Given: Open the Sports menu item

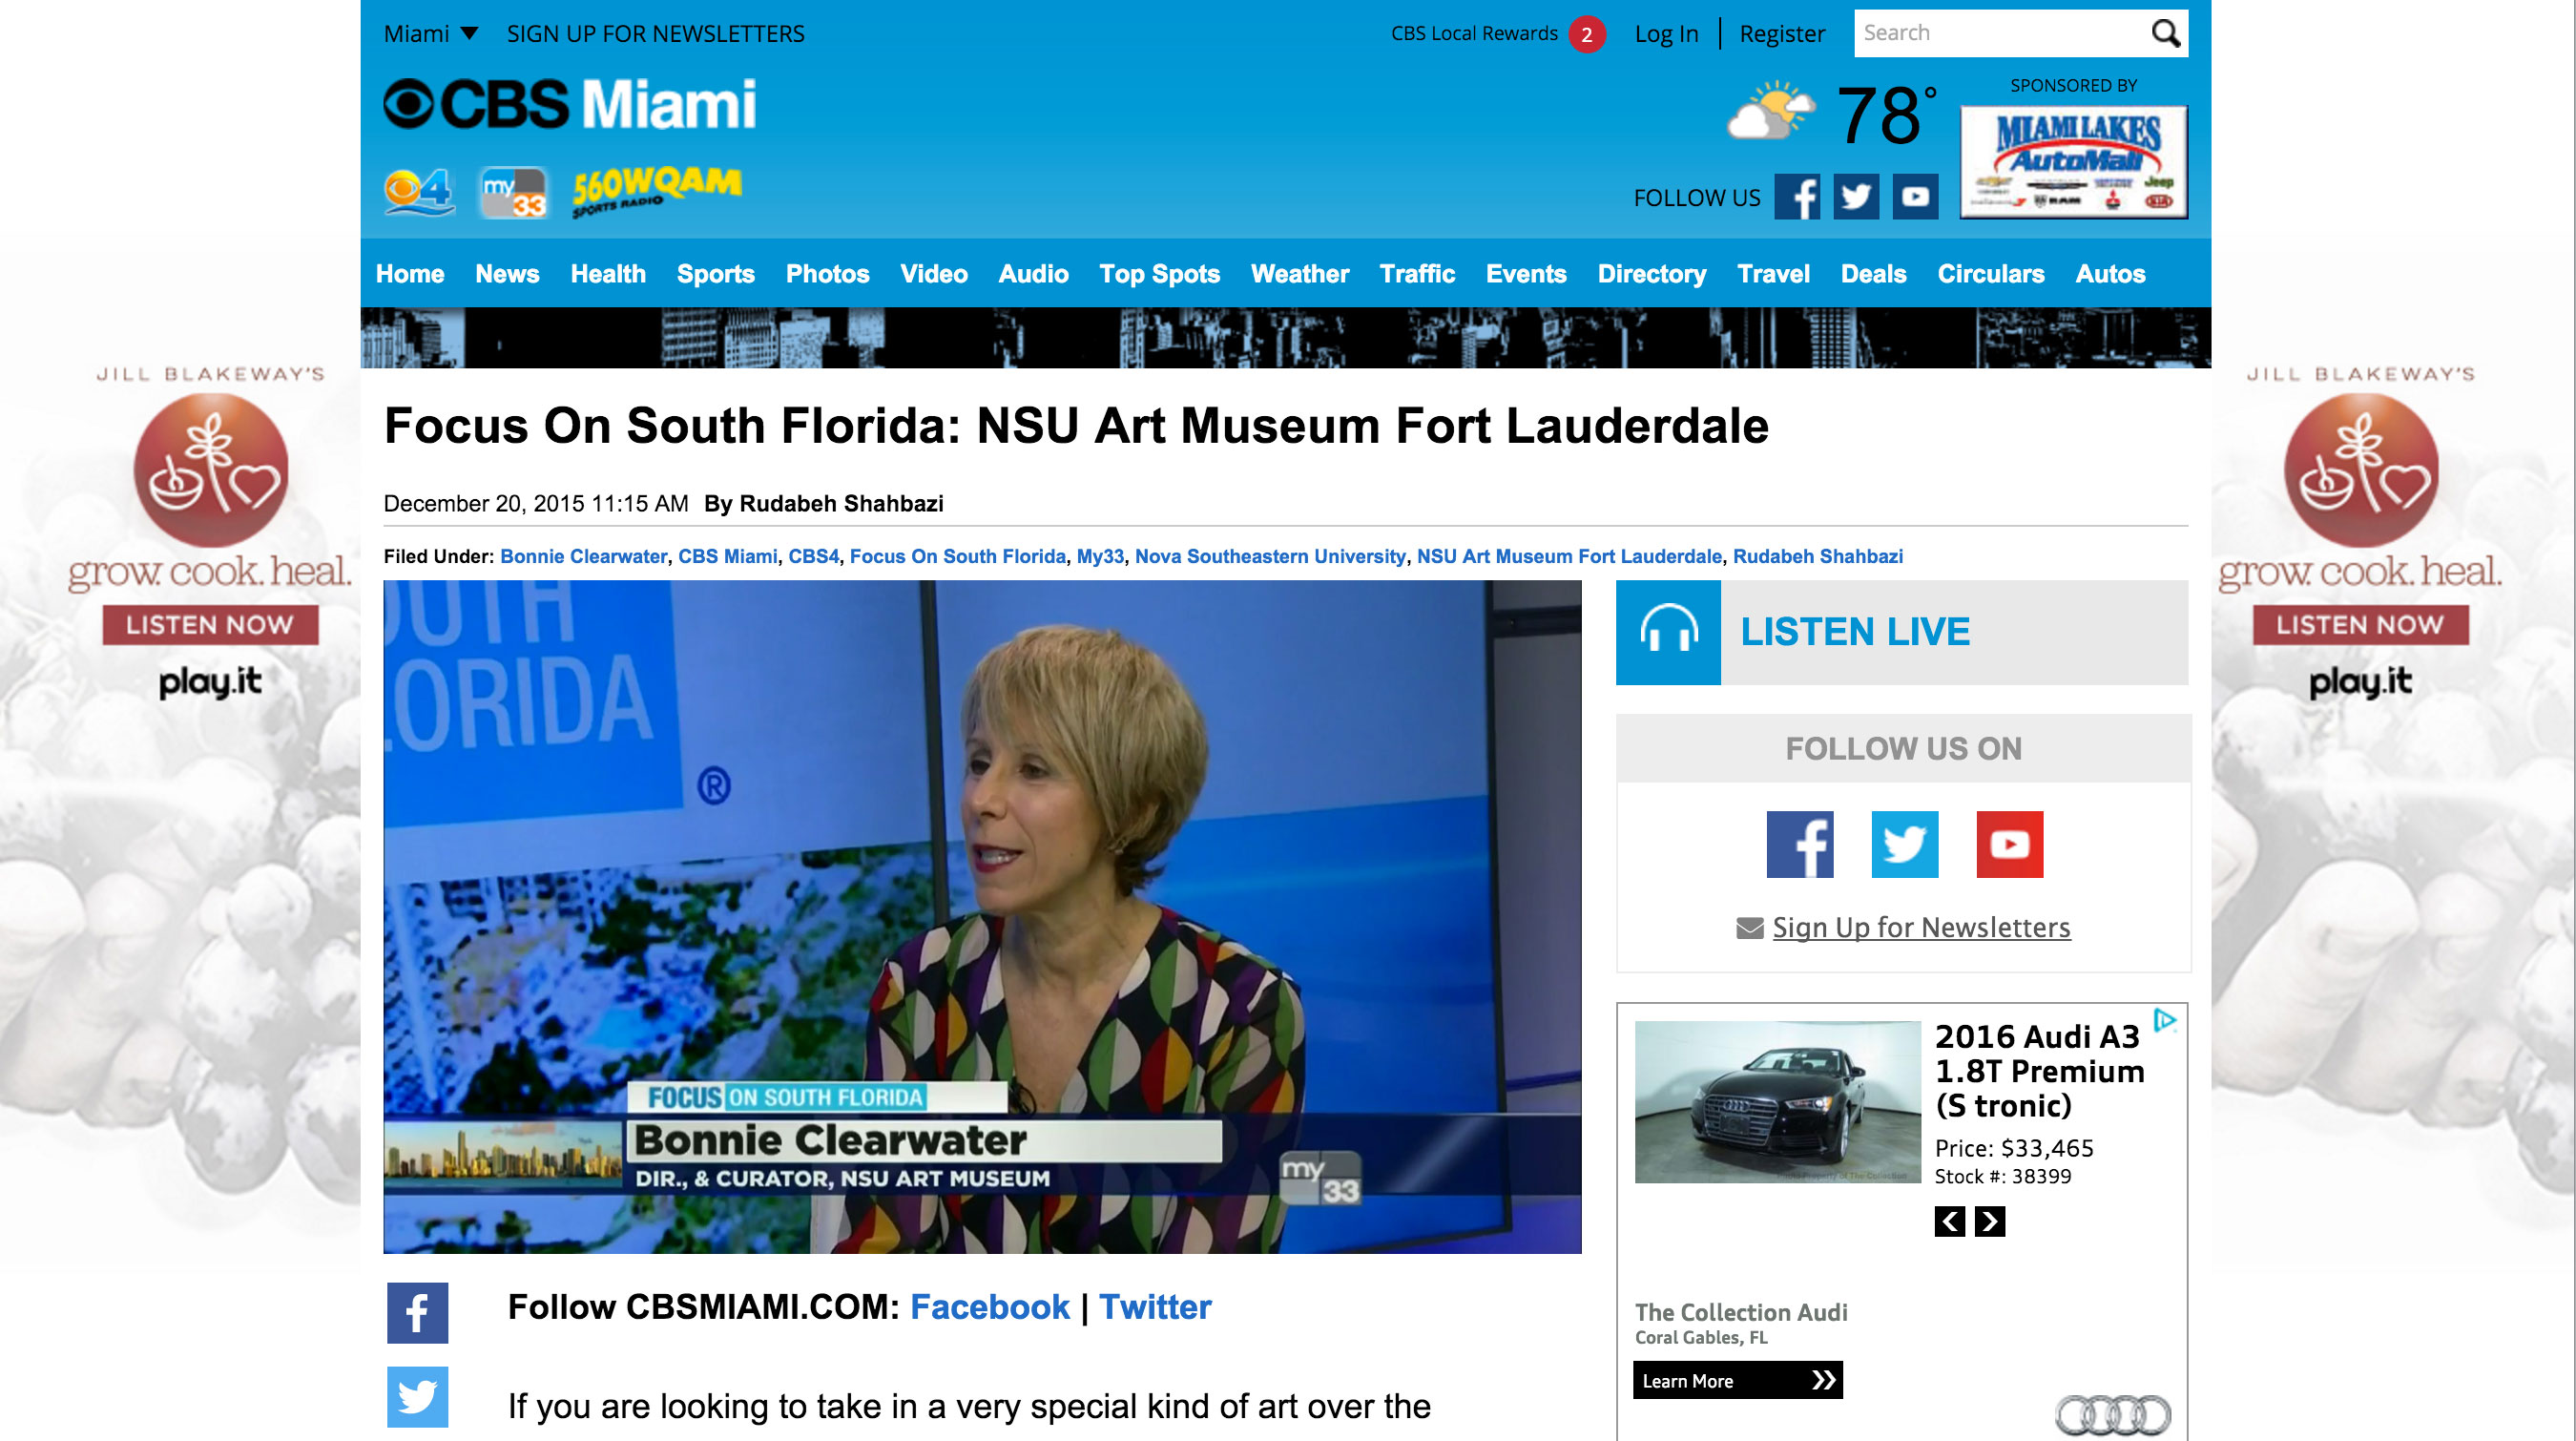Looking at the screenshot, I should click(x=716, y=274).
